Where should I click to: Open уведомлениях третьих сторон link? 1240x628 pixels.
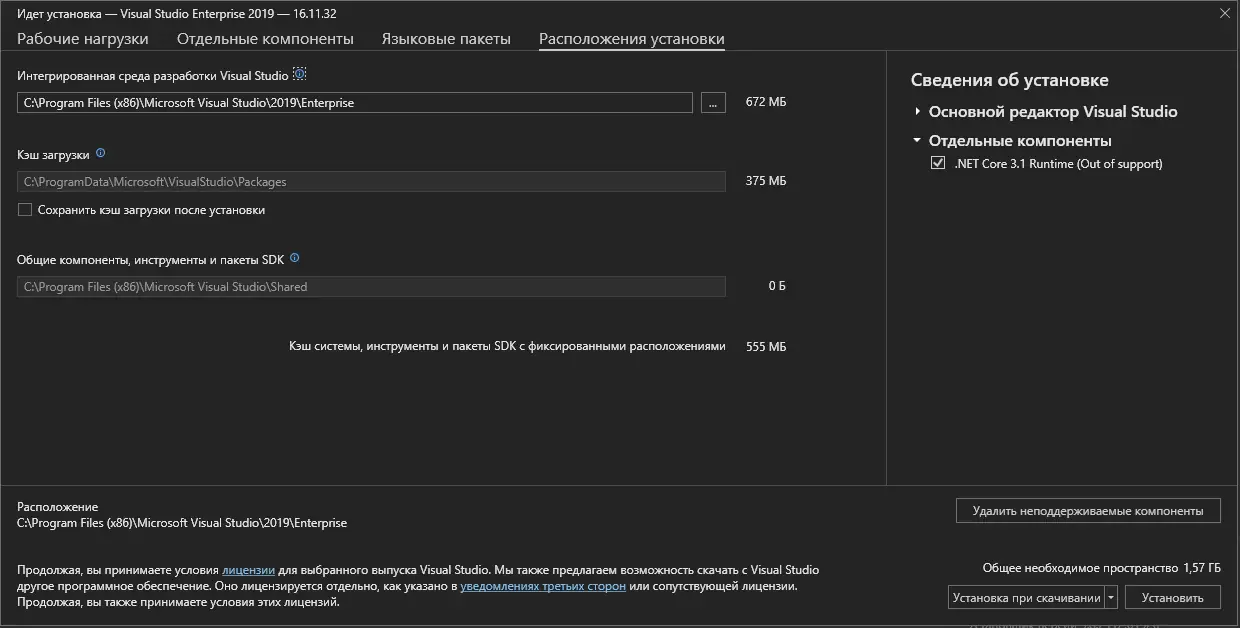pos(543,586)
